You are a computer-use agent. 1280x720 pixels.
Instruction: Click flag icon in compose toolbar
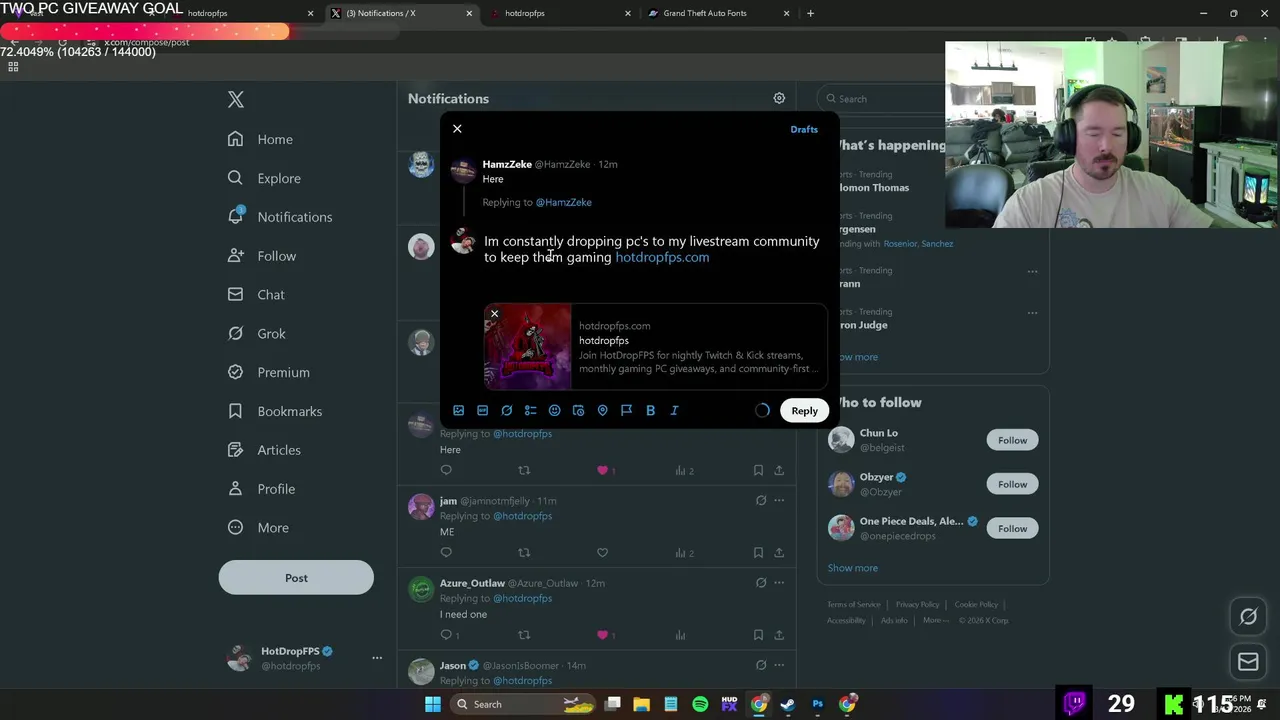tap(626, 410)
